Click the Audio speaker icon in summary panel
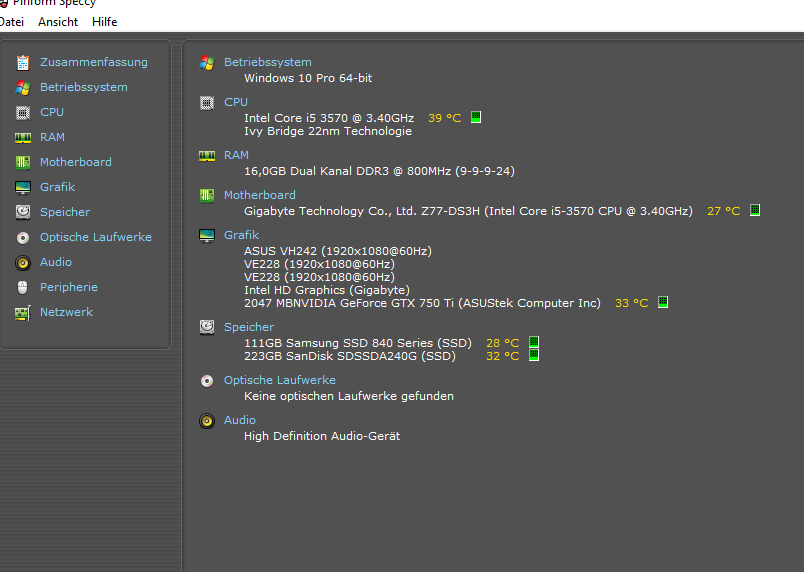The height and width of the screenshot is (572, 804). tap(207, 421)
